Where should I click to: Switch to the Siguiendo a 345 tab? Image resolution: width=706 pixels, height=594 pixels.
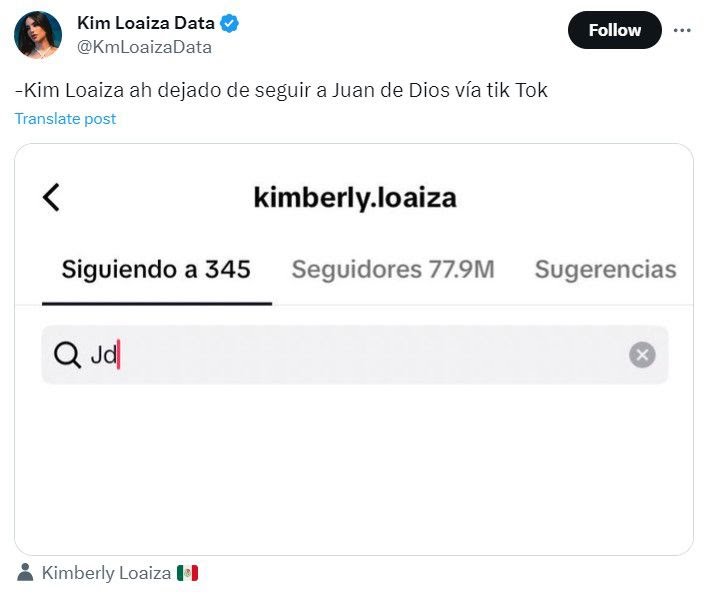(156, 269)
